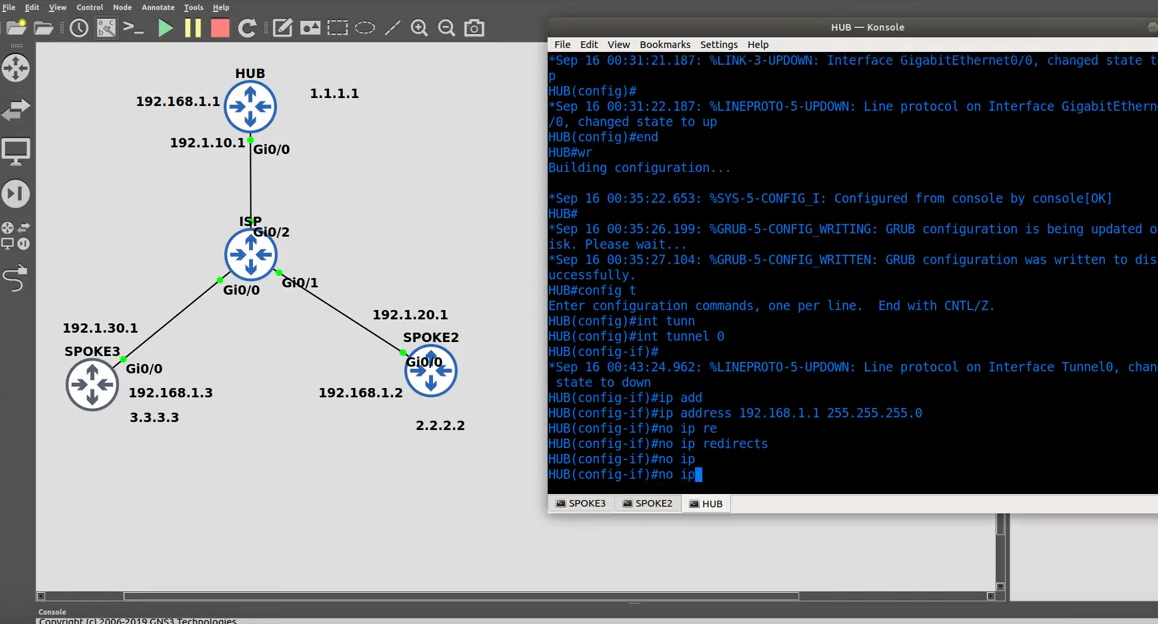1158x624 pixels.
Task: Click the reload all nodes icon
Action: [x=247, y=28]
